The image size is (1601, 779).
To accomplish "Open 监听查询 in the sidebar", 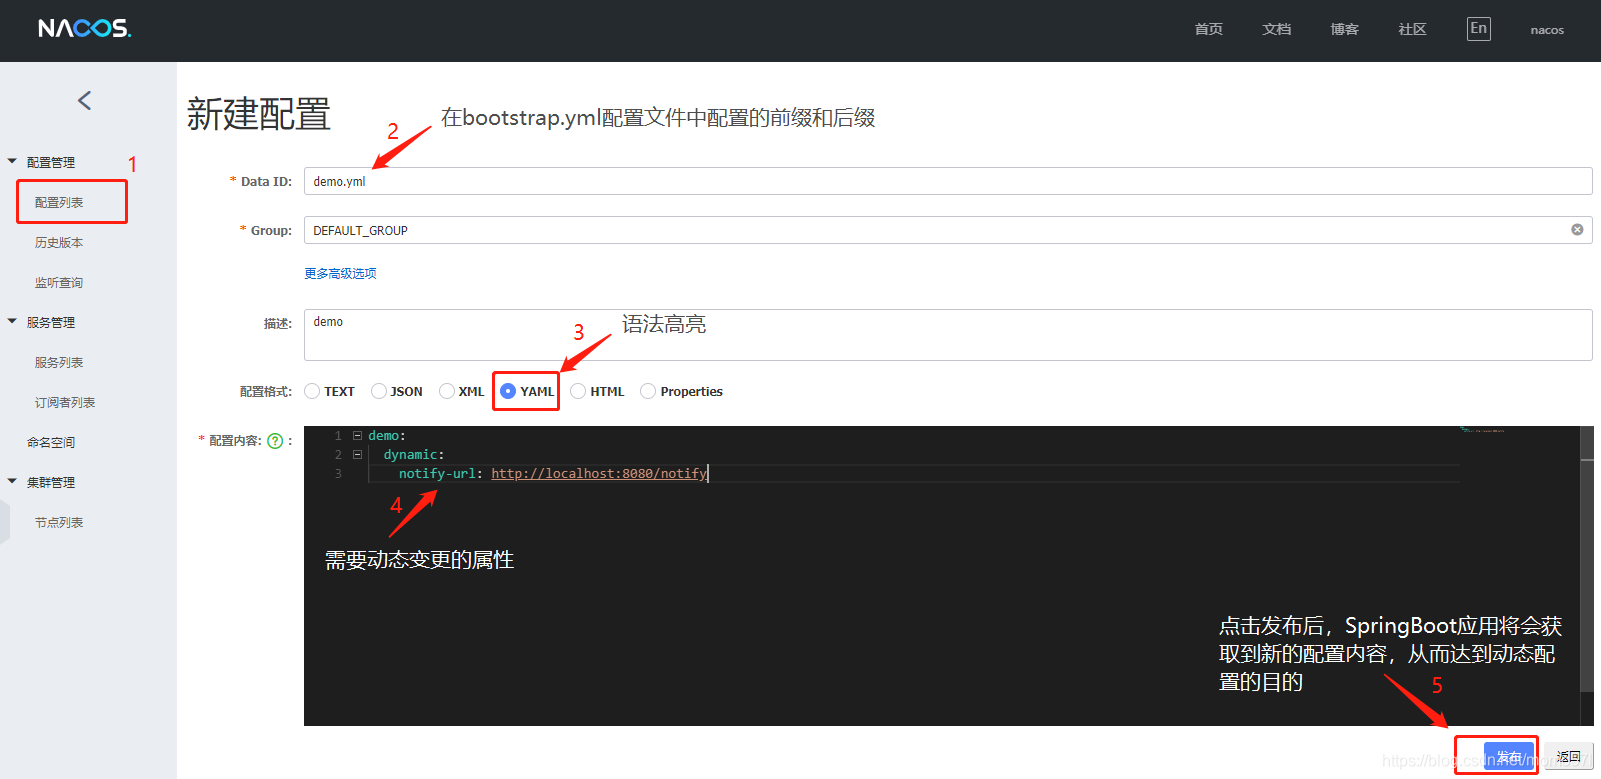I will pos(59,282).
